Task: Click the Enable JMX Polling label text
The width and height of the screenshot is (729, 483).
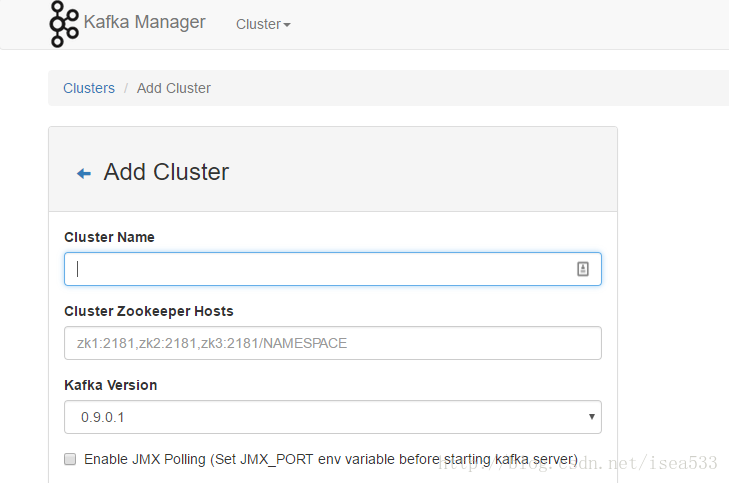Action: (x=331, y=459)
